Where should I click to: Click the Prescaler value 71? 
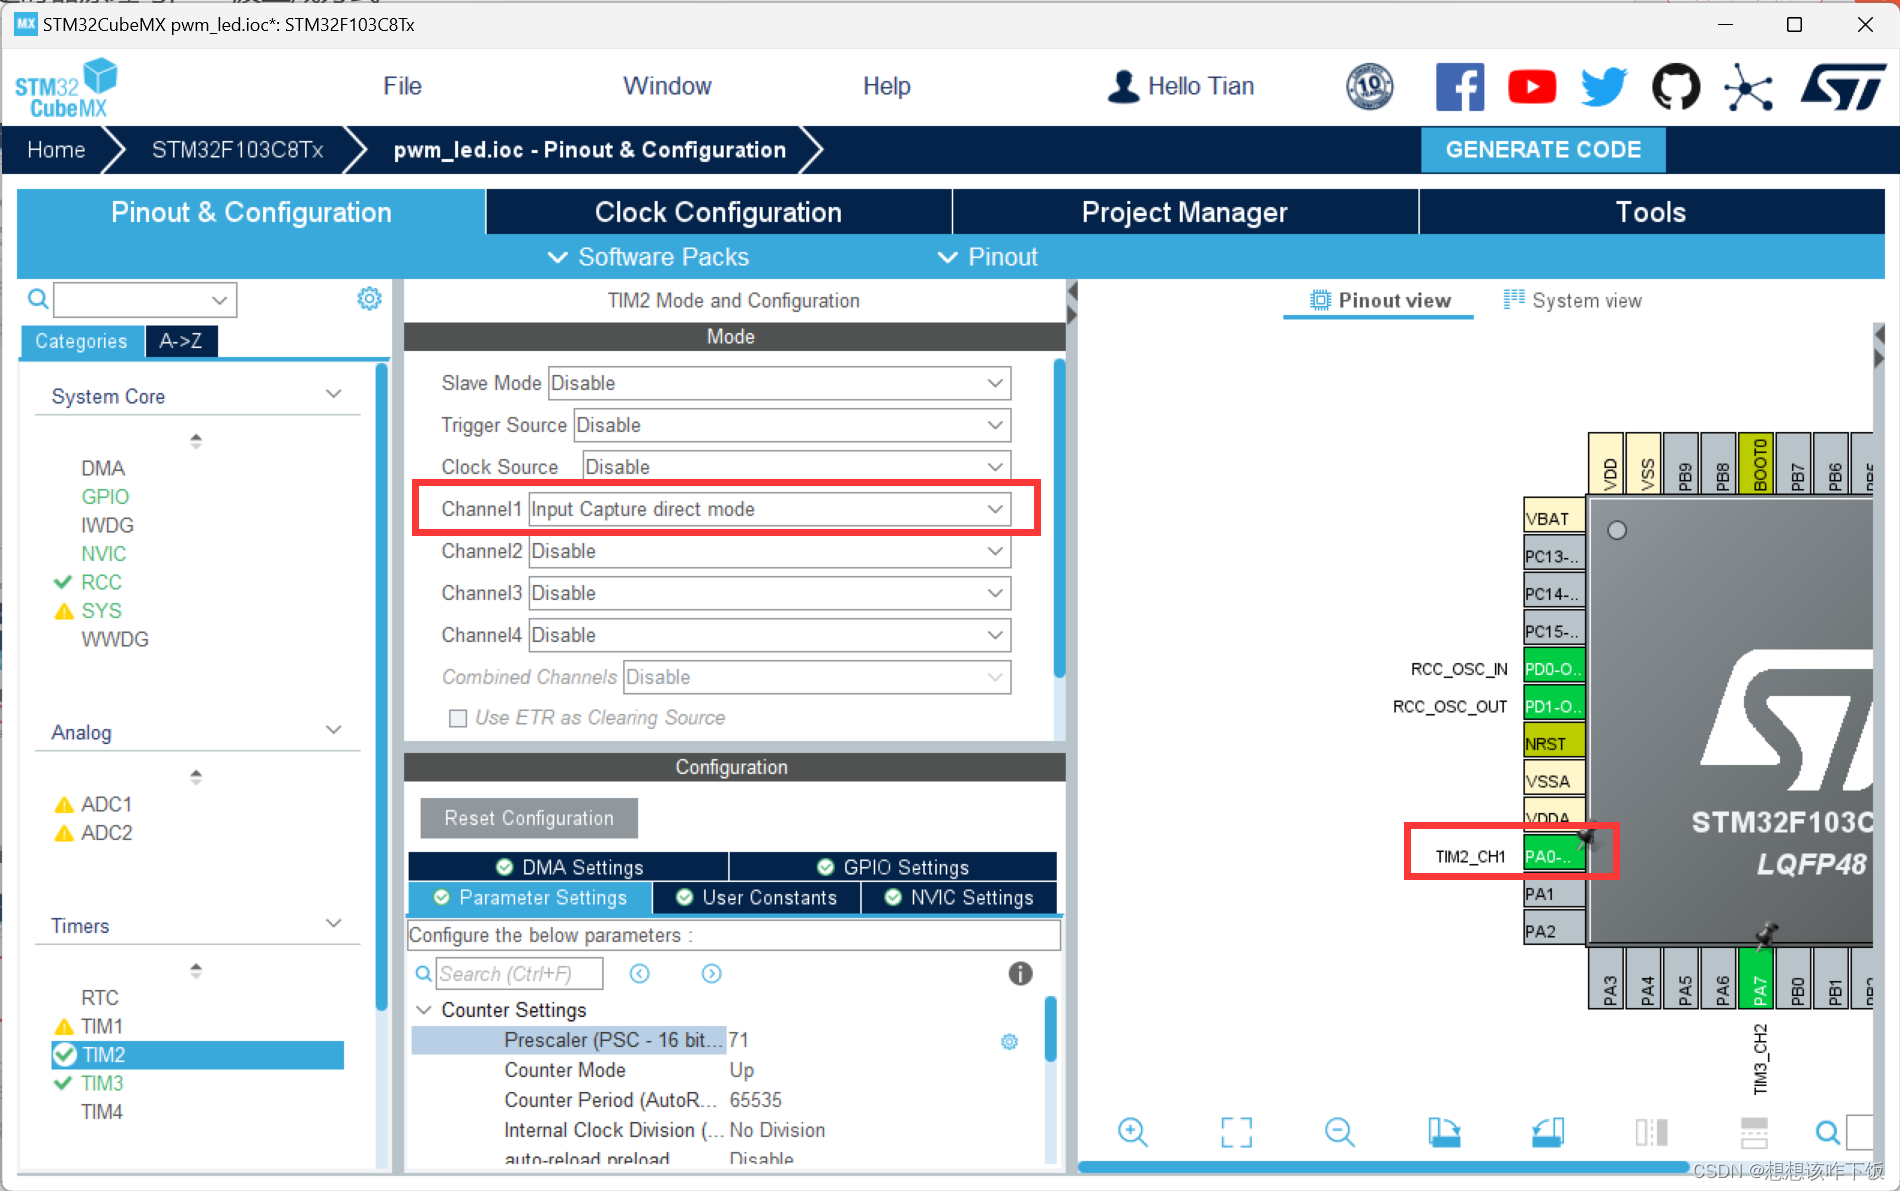pos(739,1040)
